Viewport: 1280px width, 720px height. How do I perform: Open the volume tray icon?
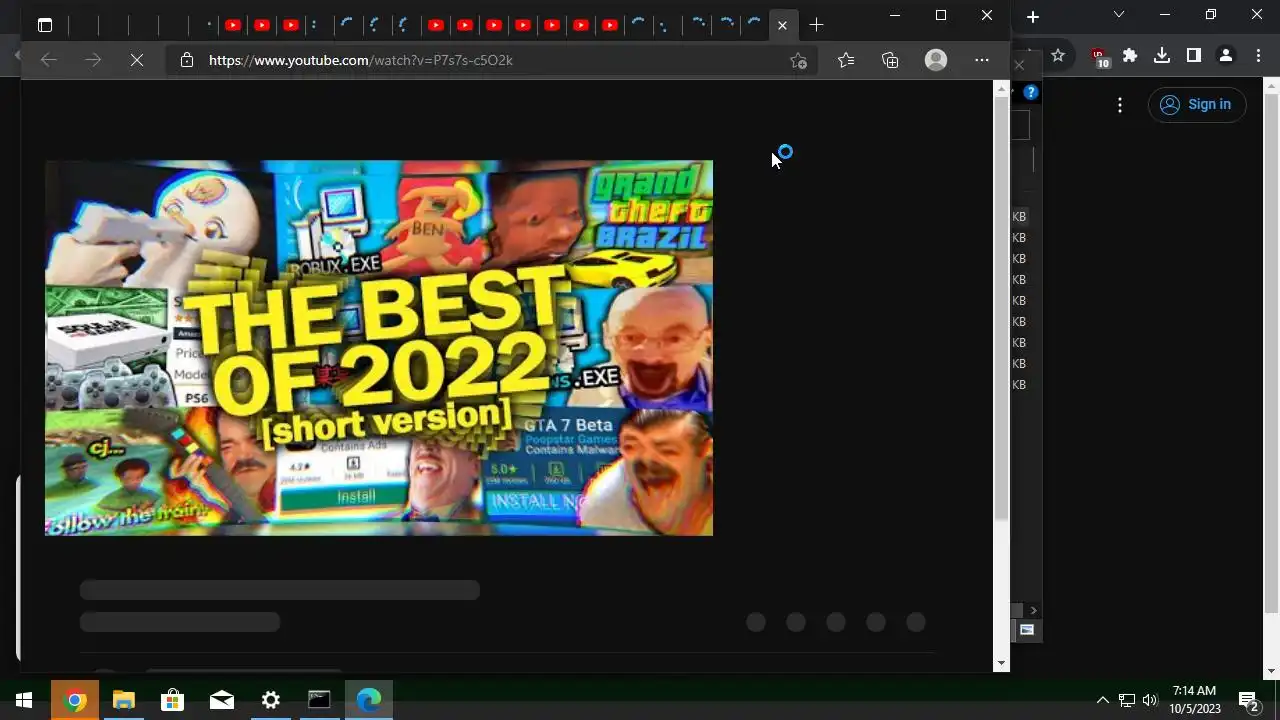click(x=1150, y=700)
